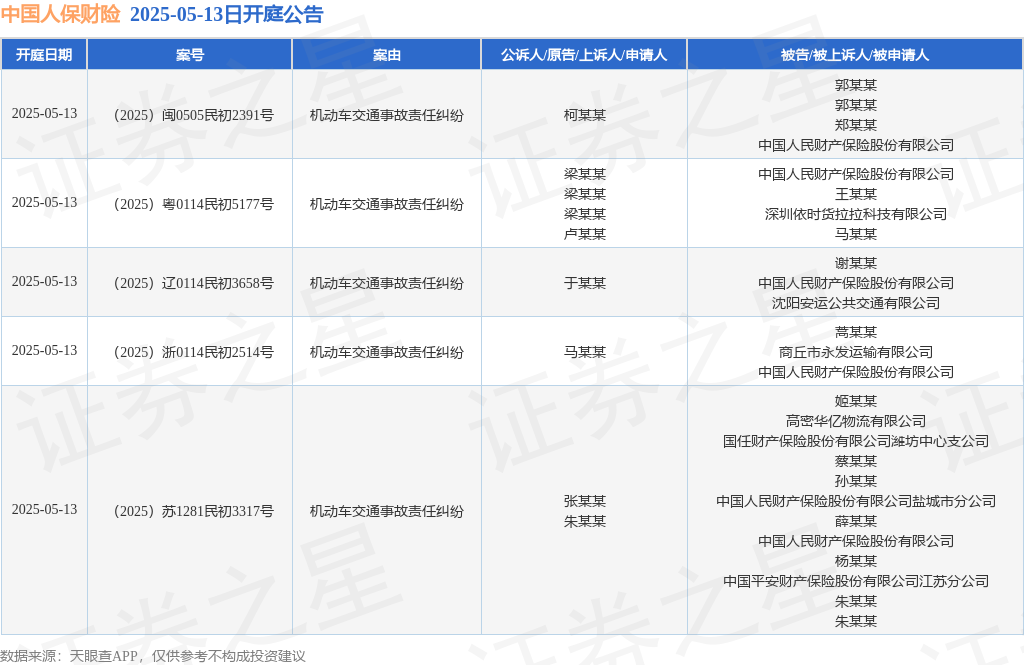Click the 公诉人/原告/上诉人/申请人 header

585,54
